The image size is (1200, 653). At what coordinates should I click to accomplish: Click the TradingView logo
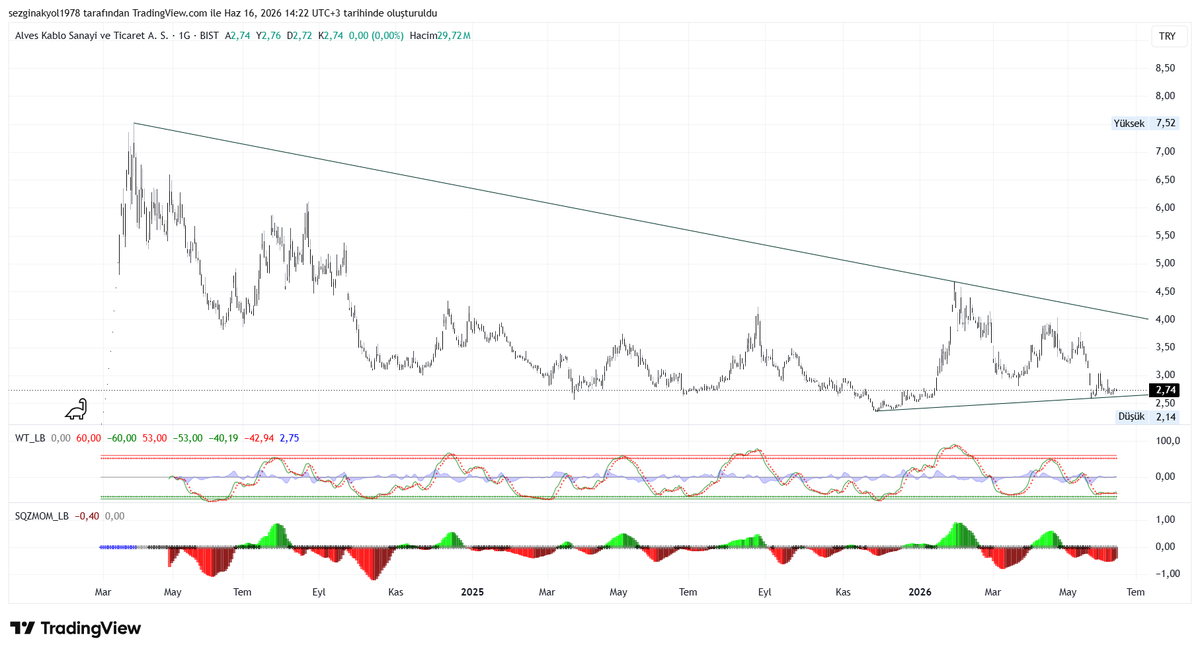click(x=76, y=628)
